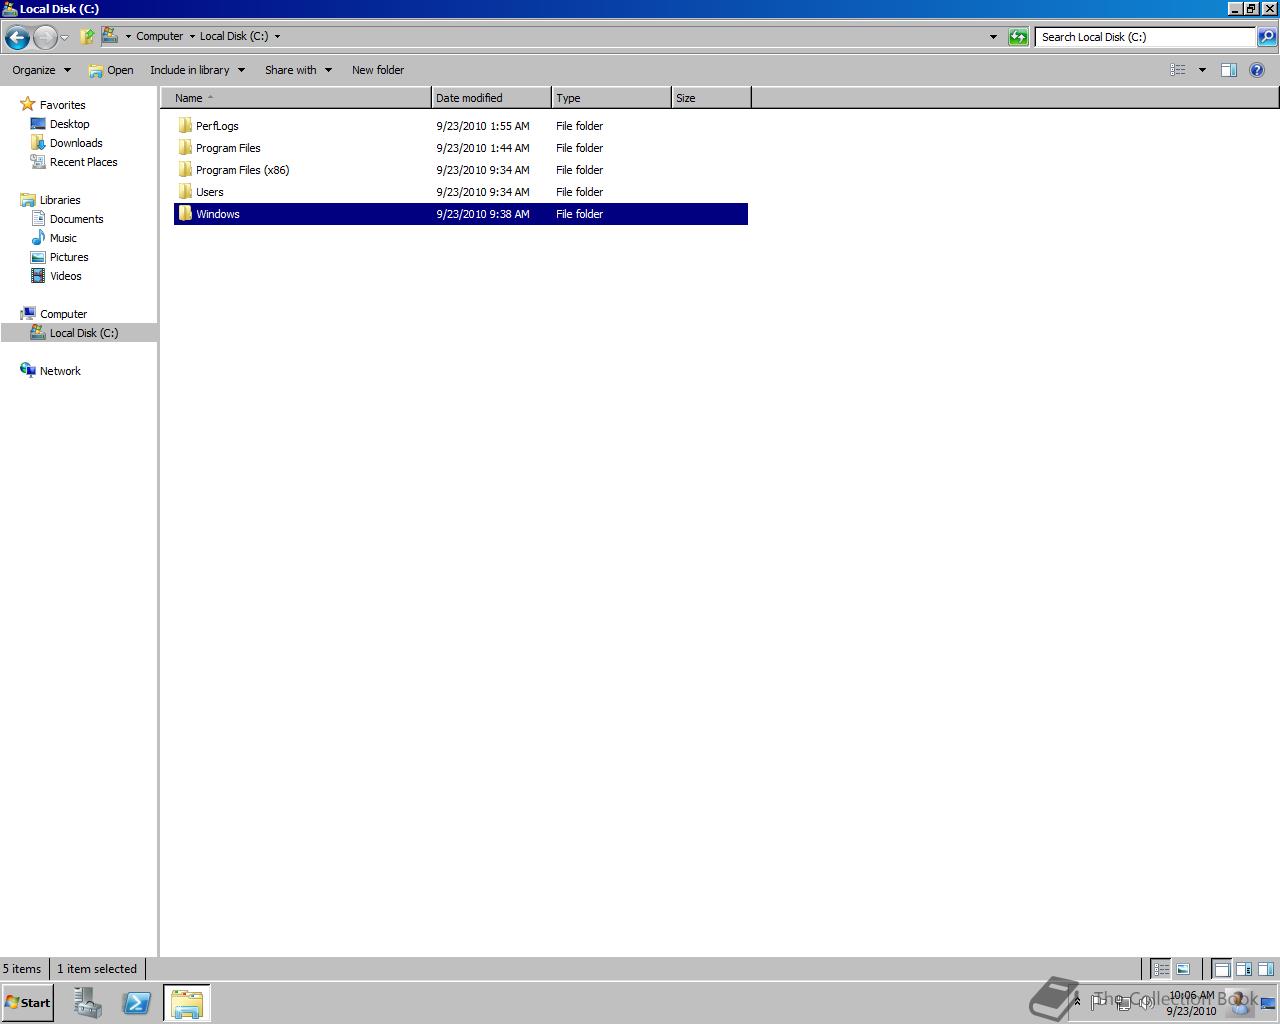
Task: Select Computer in the navigation pane
Action: tap(54, 314)
